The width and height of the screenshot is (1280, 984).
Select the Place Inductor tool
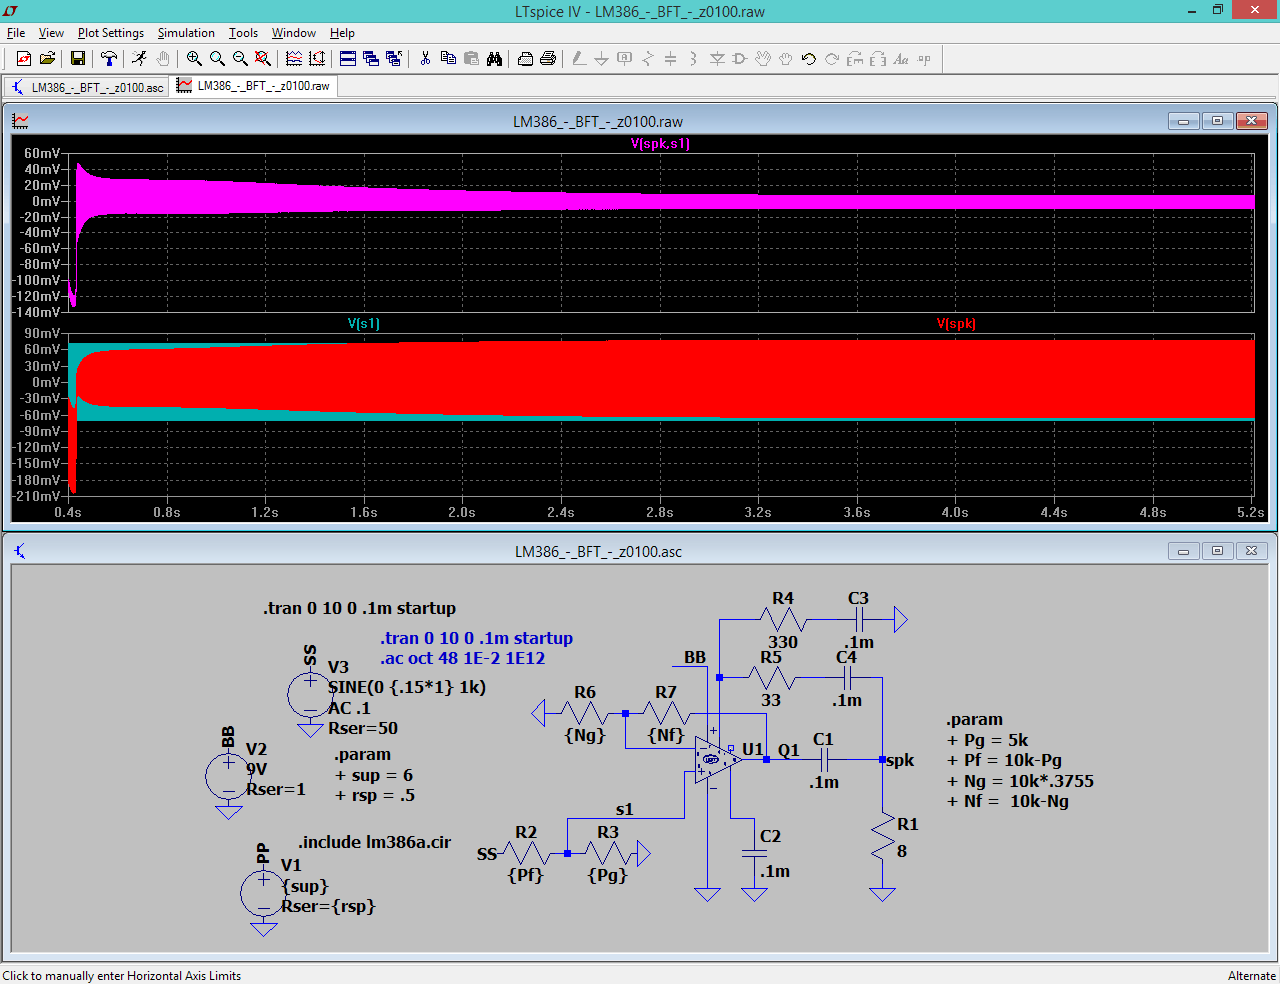point(694,59)
